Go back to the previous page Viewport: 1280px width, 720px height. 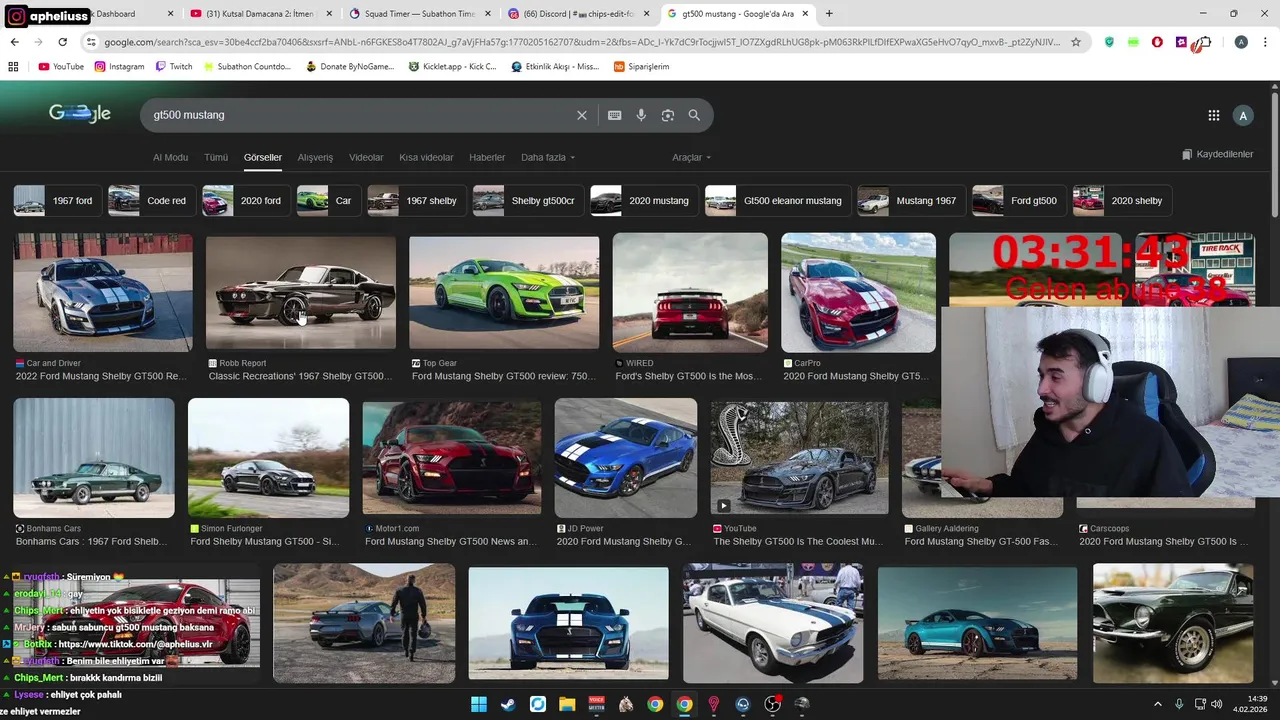click(14, 42)
